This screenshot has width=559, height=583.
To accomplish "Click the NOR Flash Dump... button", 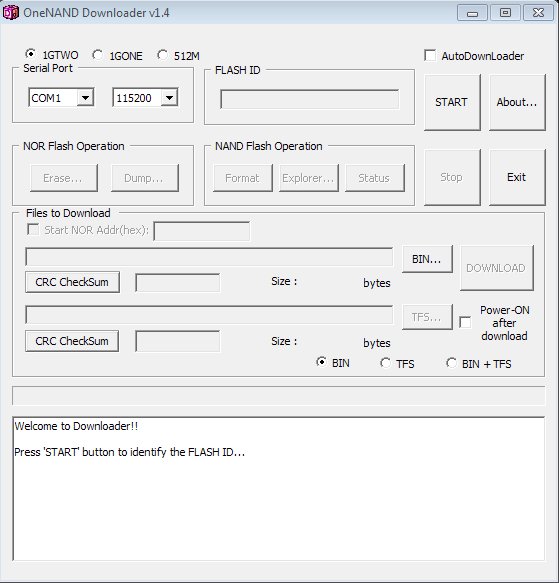I will (x=145, y=178).
